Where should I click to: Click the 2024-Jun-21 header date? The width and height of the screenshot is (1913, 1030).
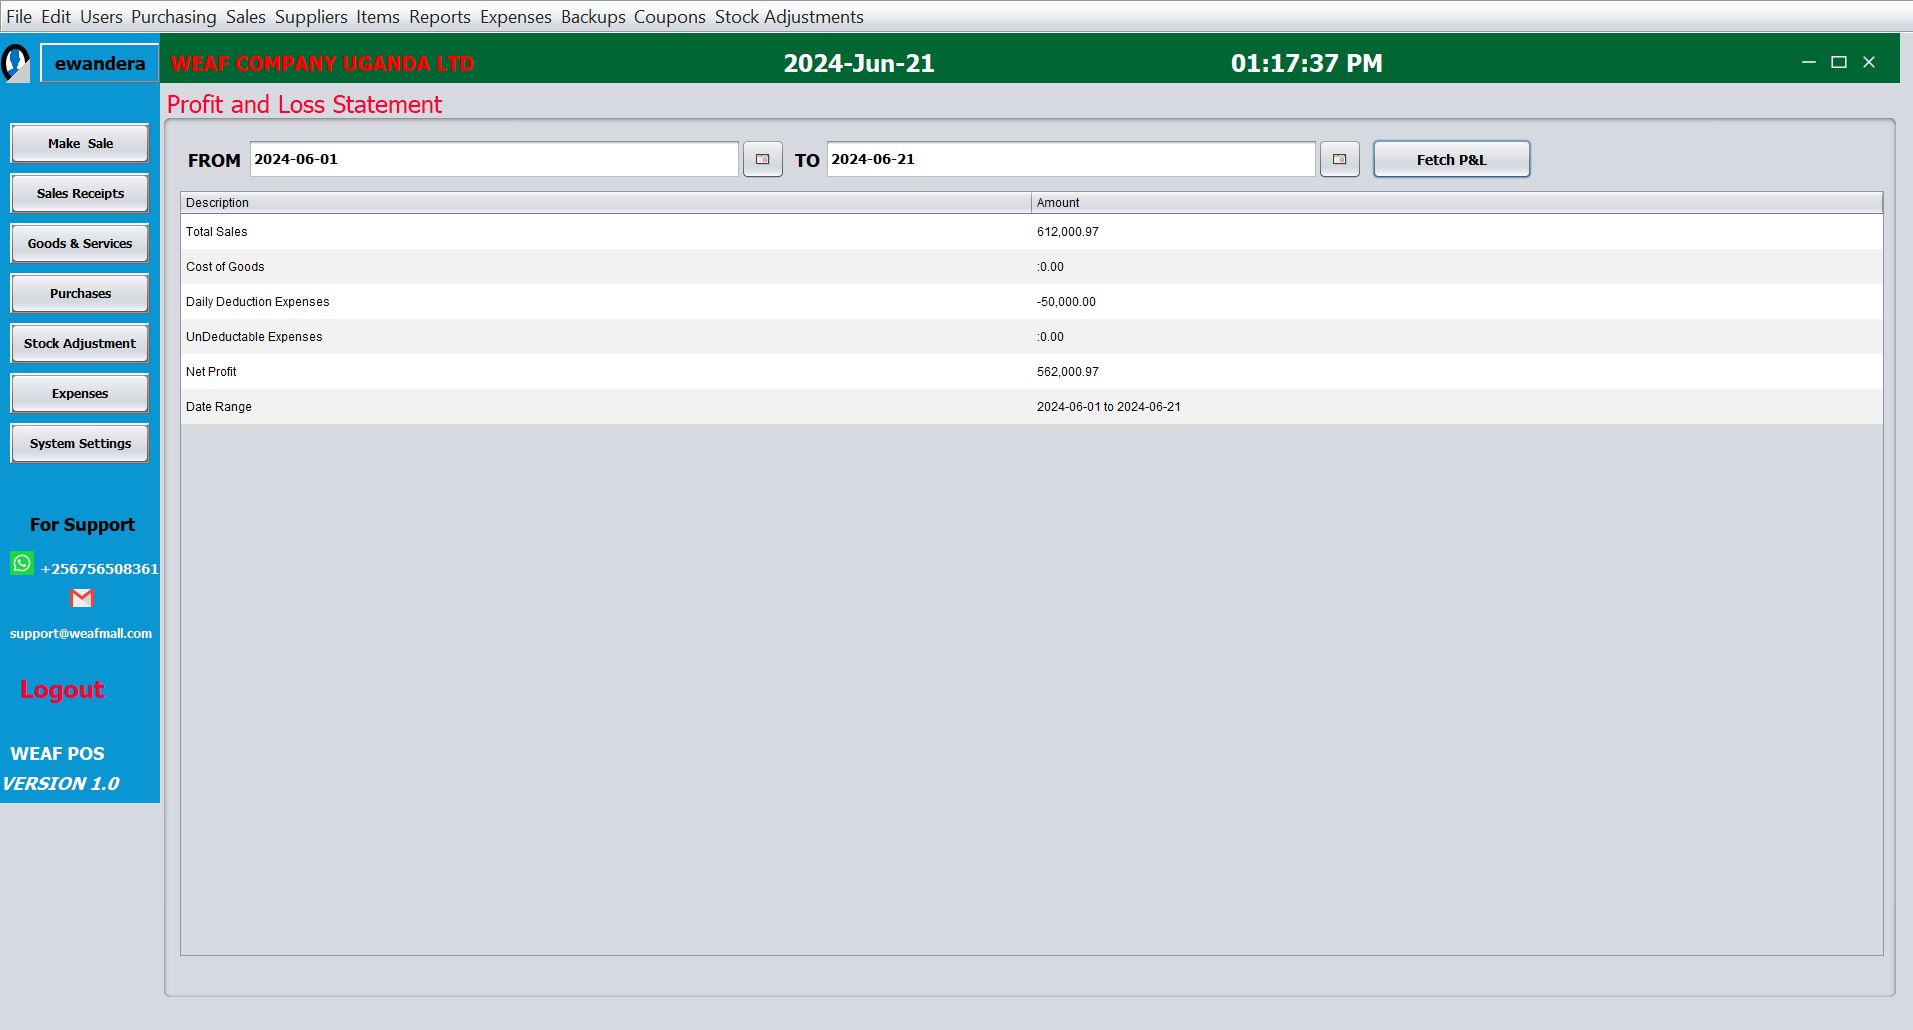(x=858, y=63)
